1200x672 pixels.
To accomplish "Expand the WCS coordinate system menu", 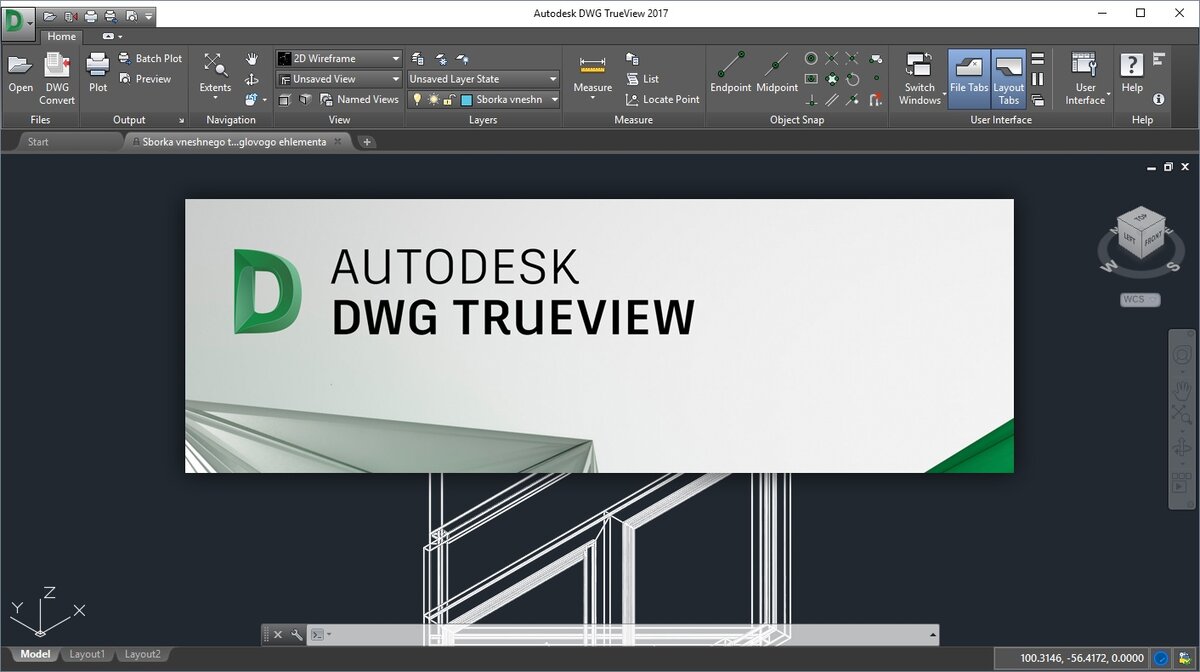I will point(1140,299).
